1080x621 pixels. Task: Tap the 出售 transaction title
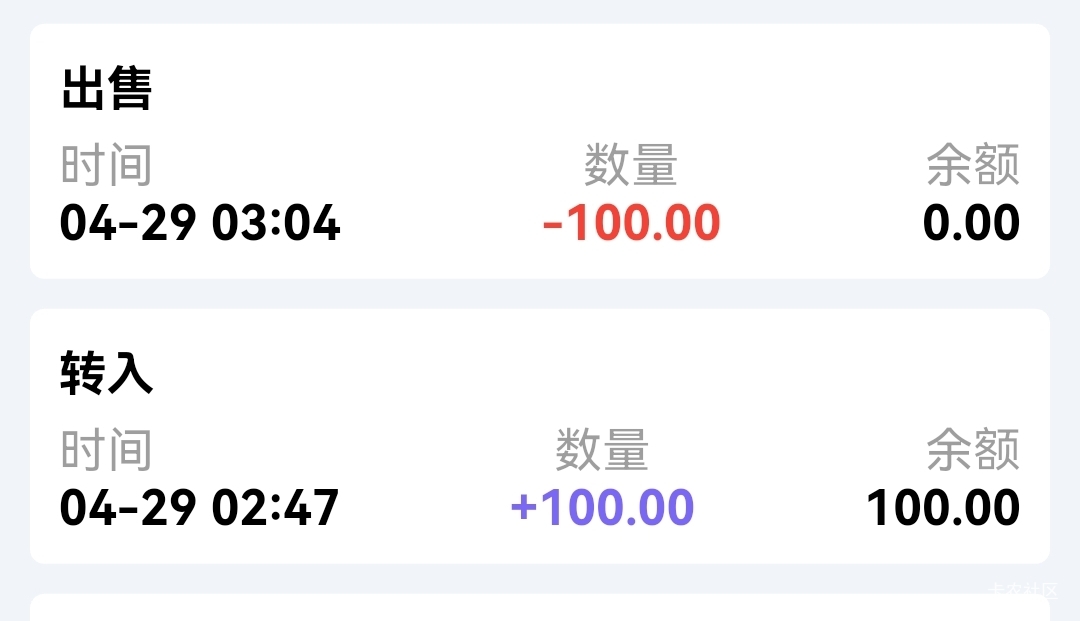106,90
